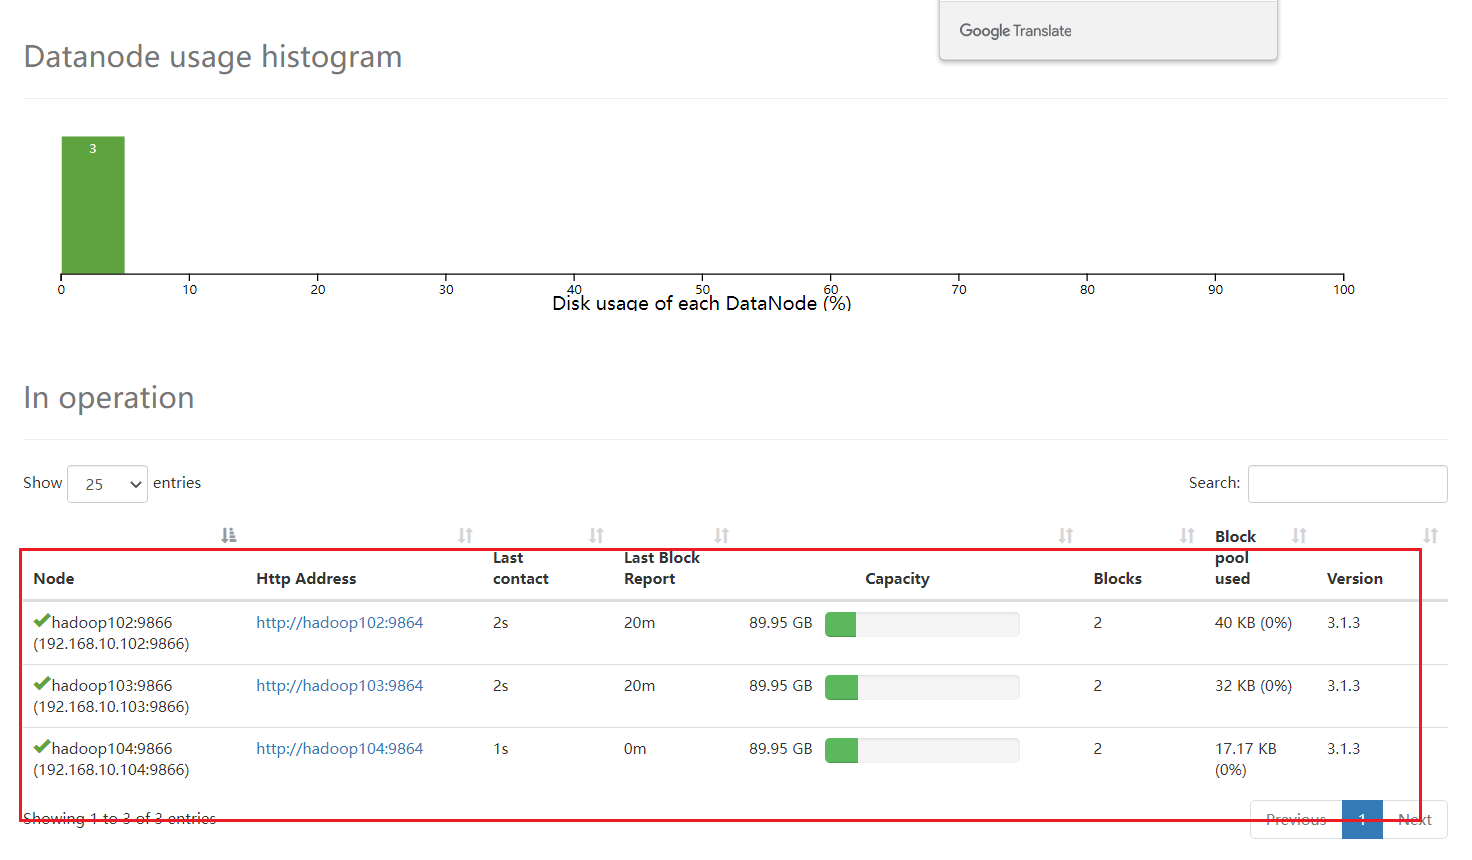Sort by Capacity column icon

coord(1066,536)
